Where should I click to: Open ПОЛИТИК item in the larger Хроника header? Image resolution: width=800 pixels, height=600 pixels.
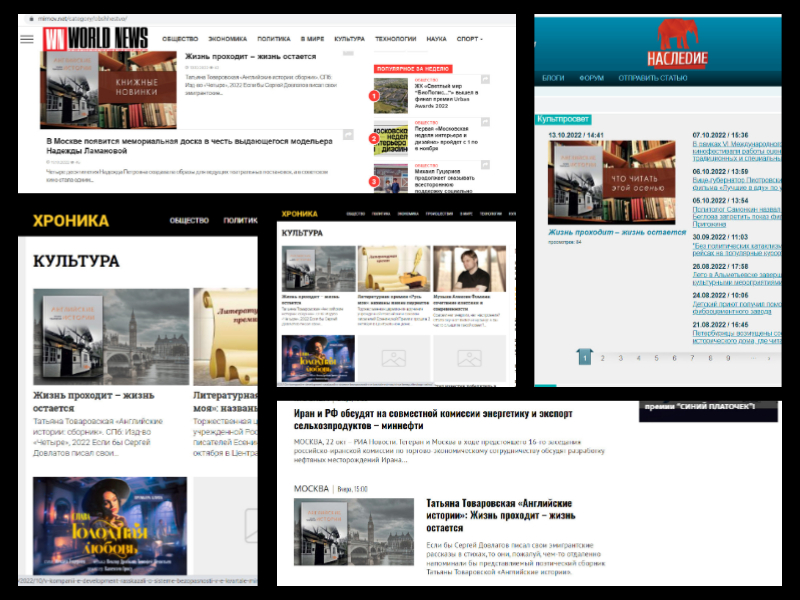point(240,220)
